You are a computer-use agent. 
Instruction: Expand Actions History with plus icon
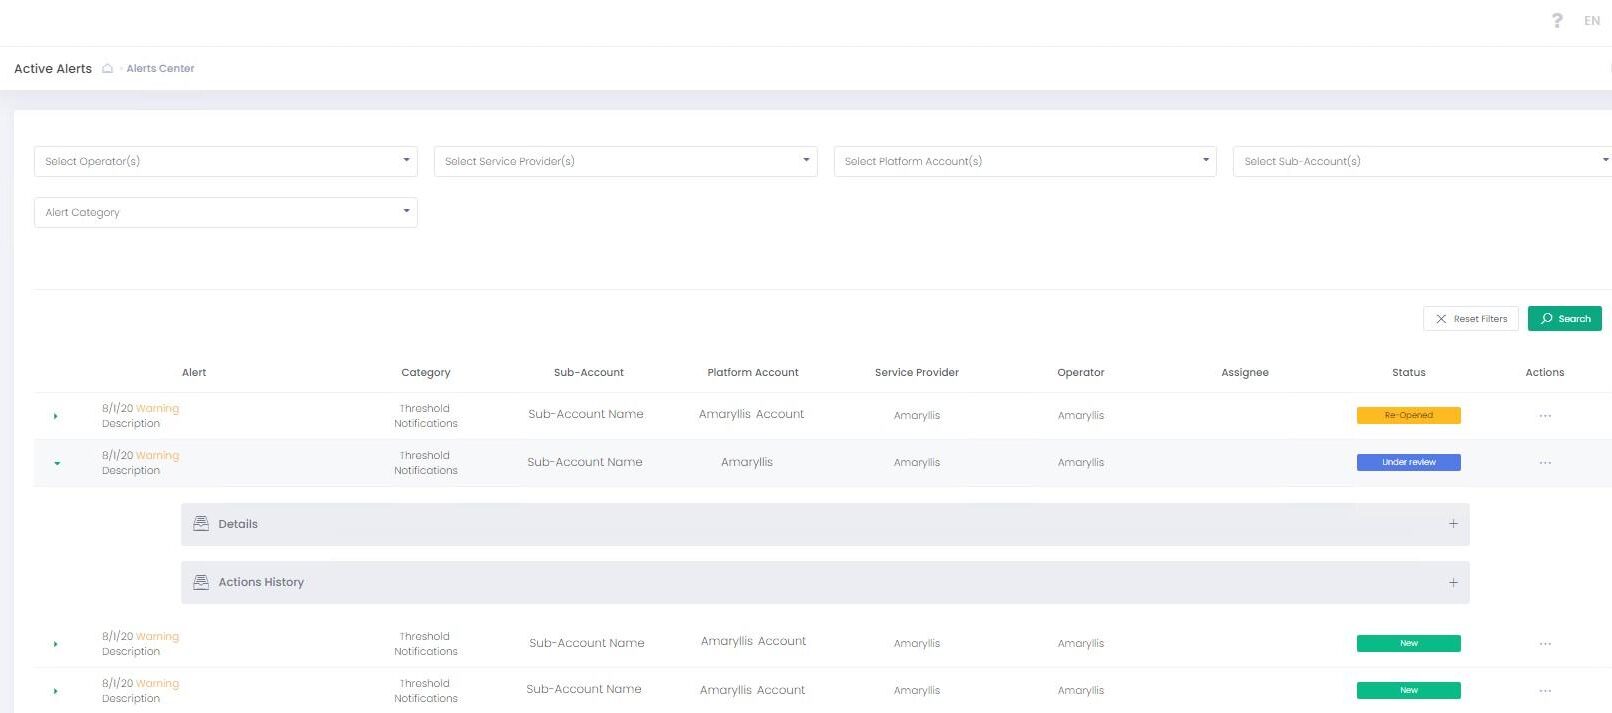click(1453, 583)
